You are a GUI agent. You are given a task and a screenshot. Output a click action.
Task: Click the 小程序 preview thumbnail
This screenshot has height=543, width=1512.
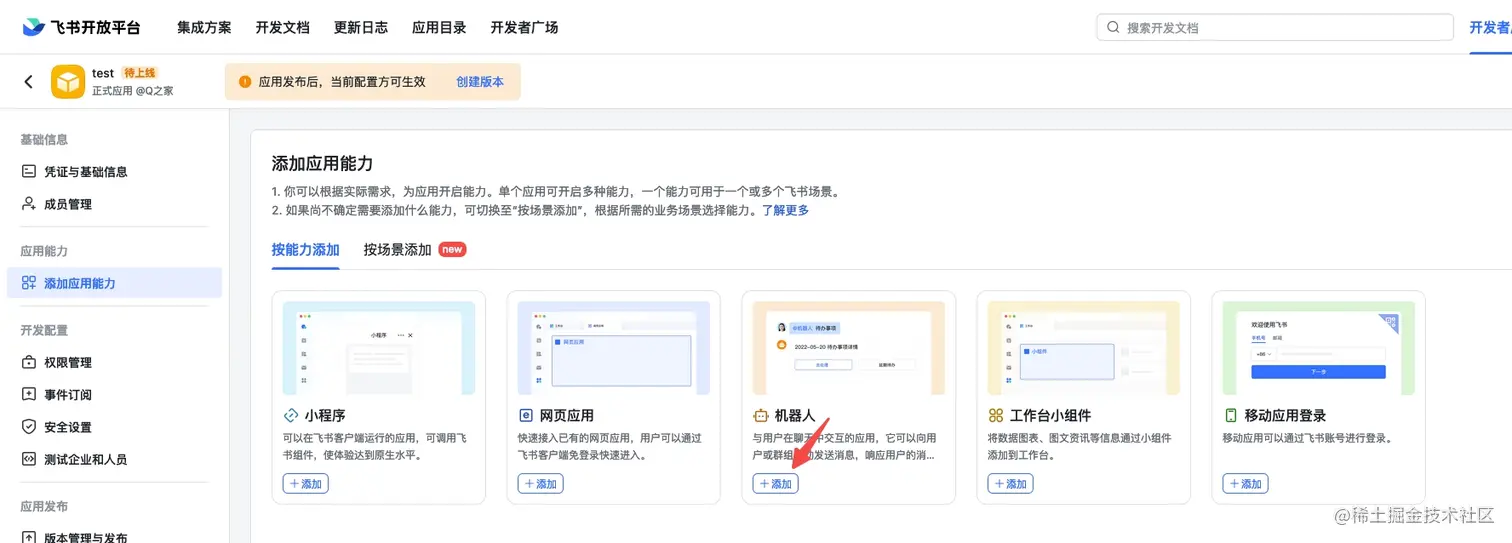coord(379,348)
